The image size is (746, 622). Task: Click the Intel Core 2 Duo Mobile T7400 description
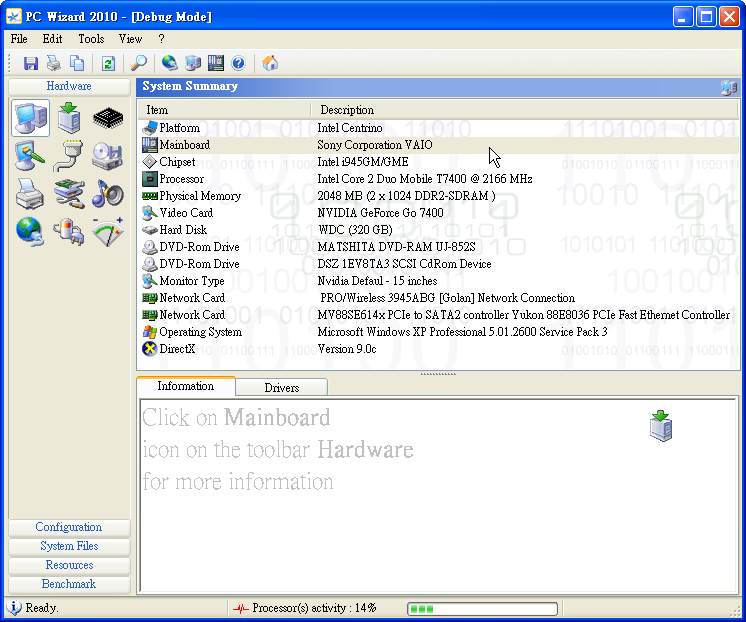[x=425, y=179]
